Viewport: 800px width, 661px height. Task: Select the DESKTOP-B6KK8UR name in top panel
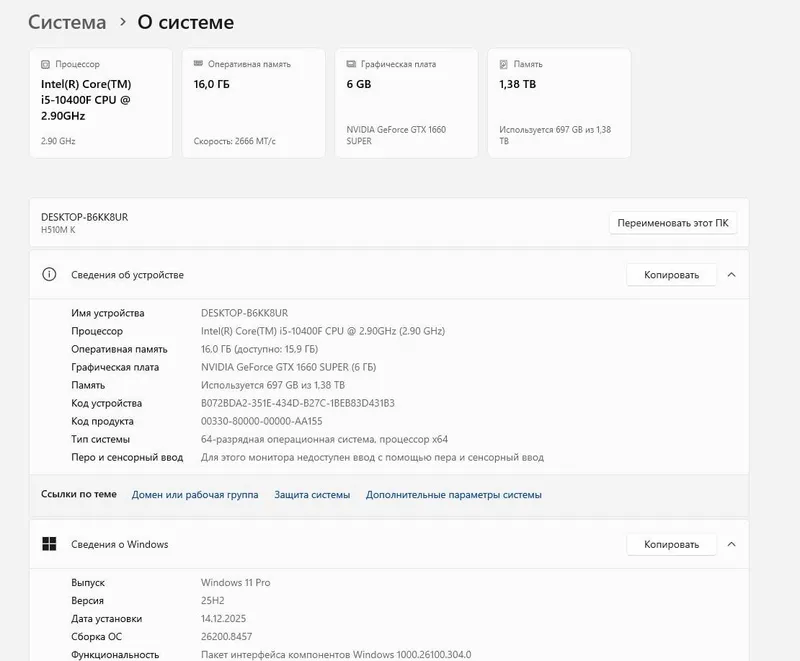tap(85, 217)
